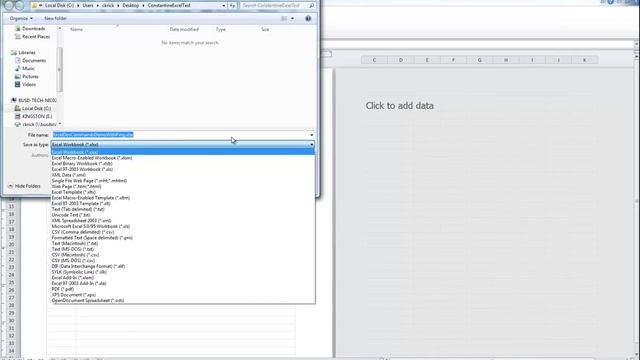Select OpenDocument Spreadsheet (*.ods) type
640x360 pixels.
click(x=182, y=300)
